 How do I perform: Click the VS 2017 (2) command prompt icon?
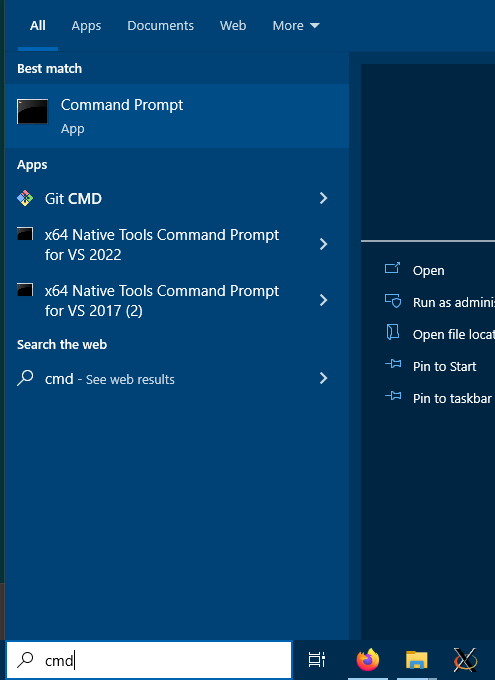click(x=25, y=290)
